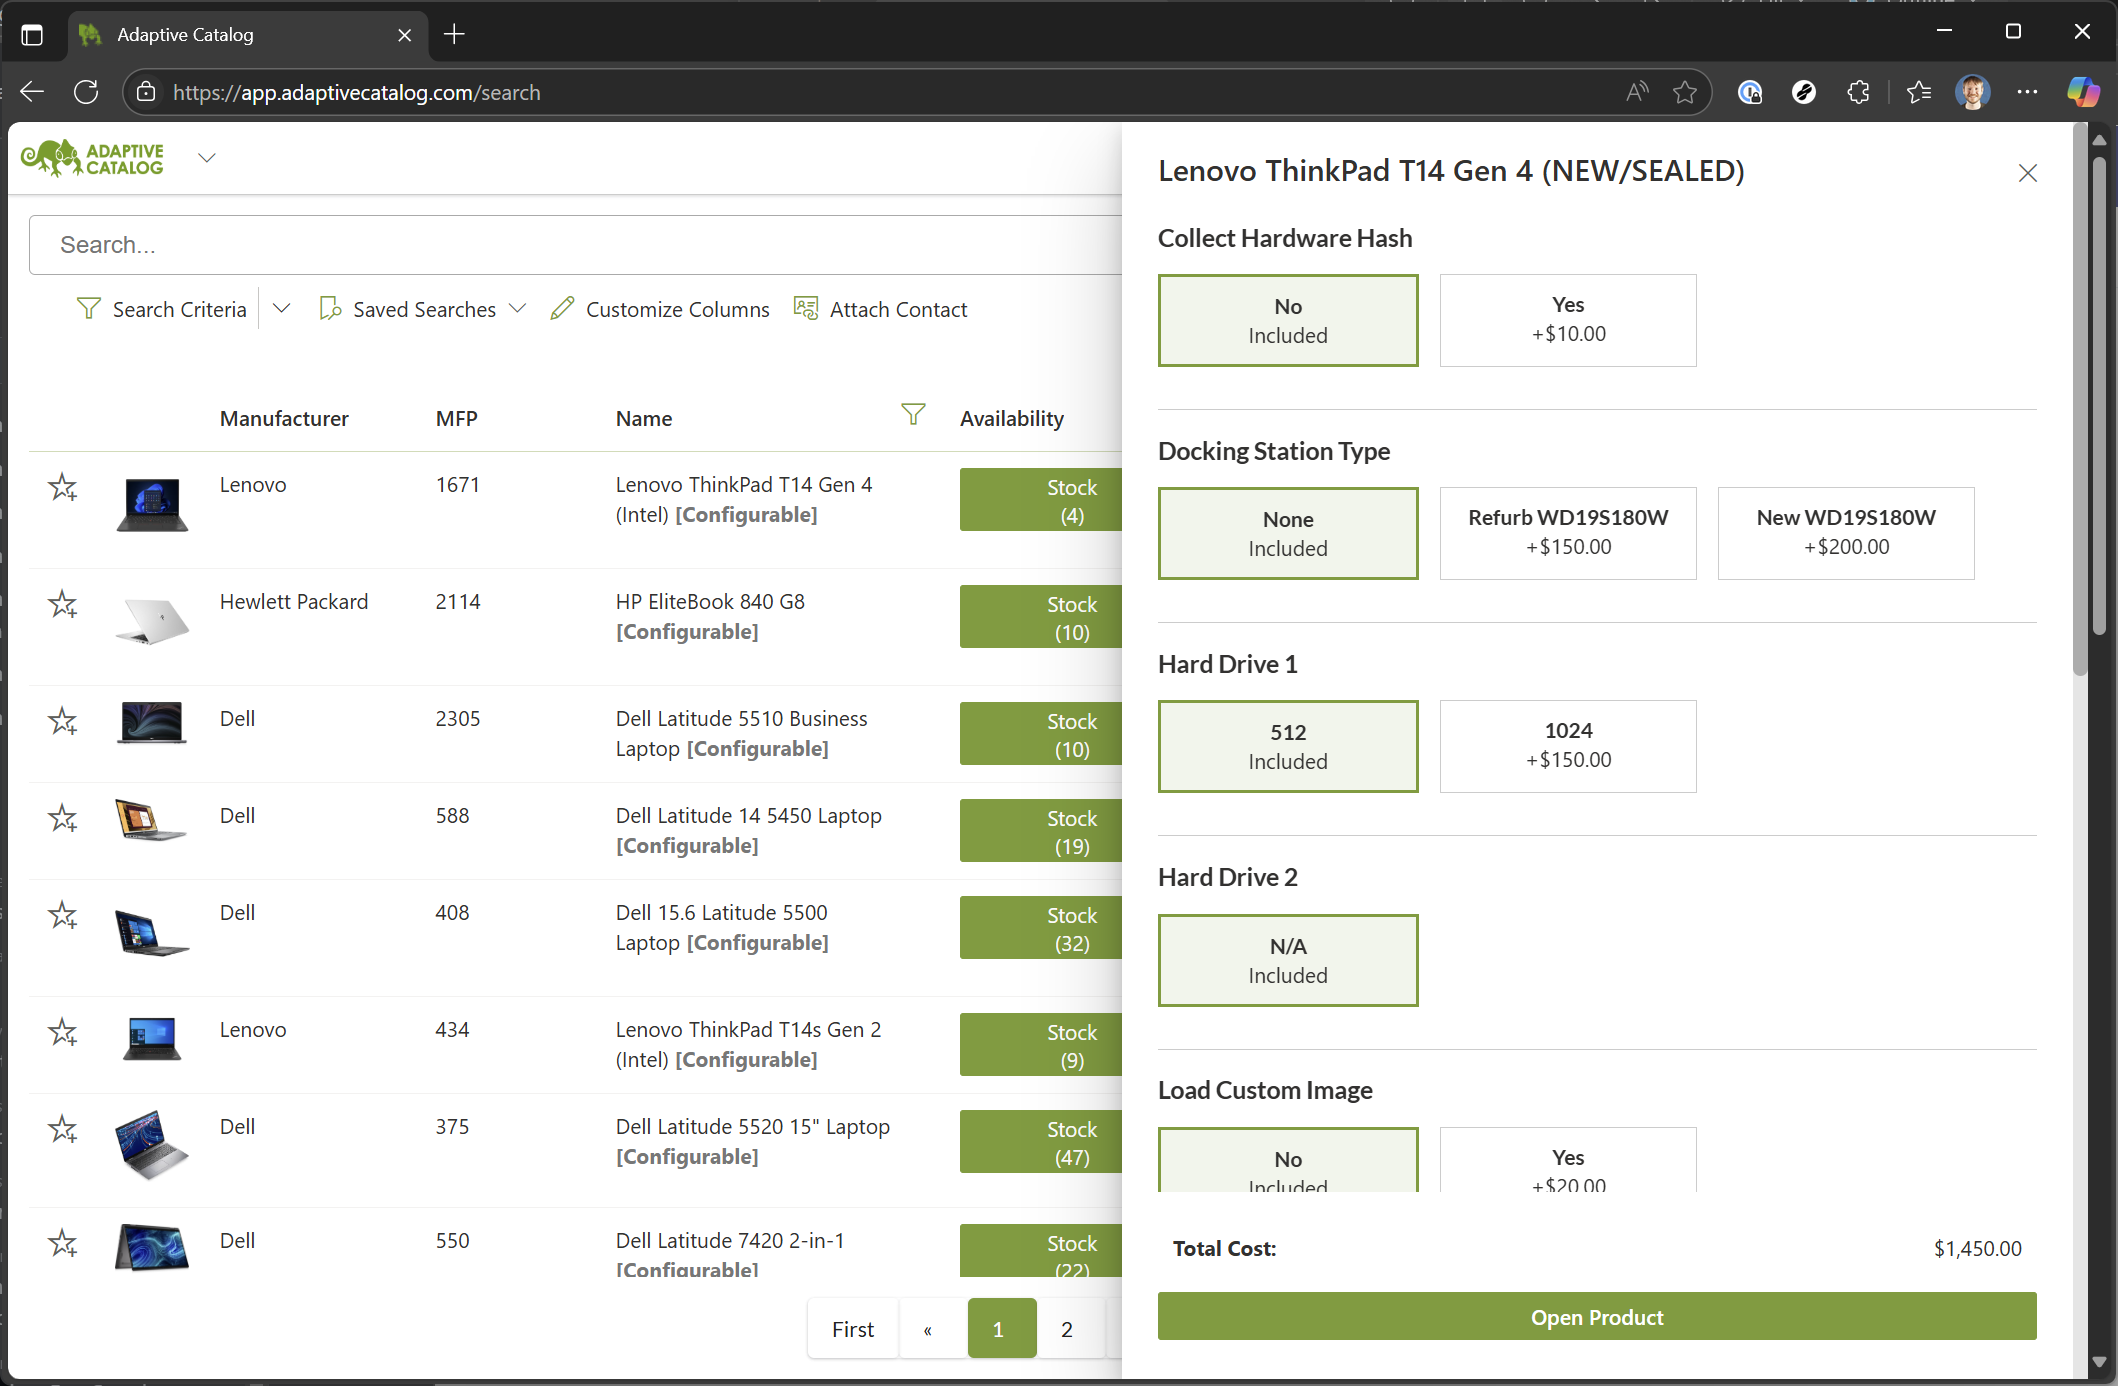2118x1386 pixels.
Task: Star the Dell Latitude 14 5450 Laptop
Action: click(63, 818)
